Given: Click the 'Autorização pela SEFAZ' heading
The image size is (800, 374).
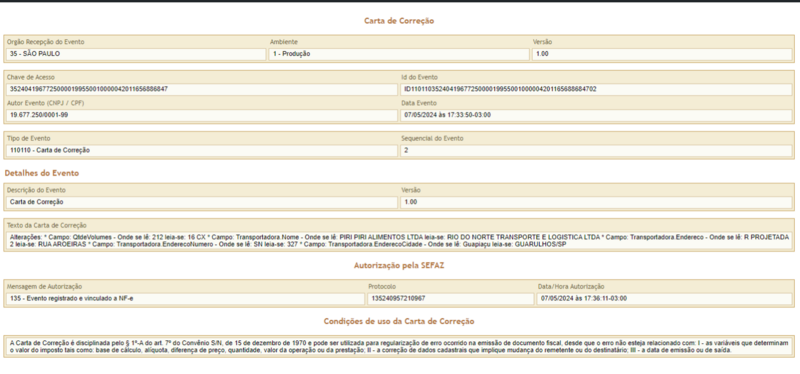Looking at the screenshot, I should coord(399,266).
